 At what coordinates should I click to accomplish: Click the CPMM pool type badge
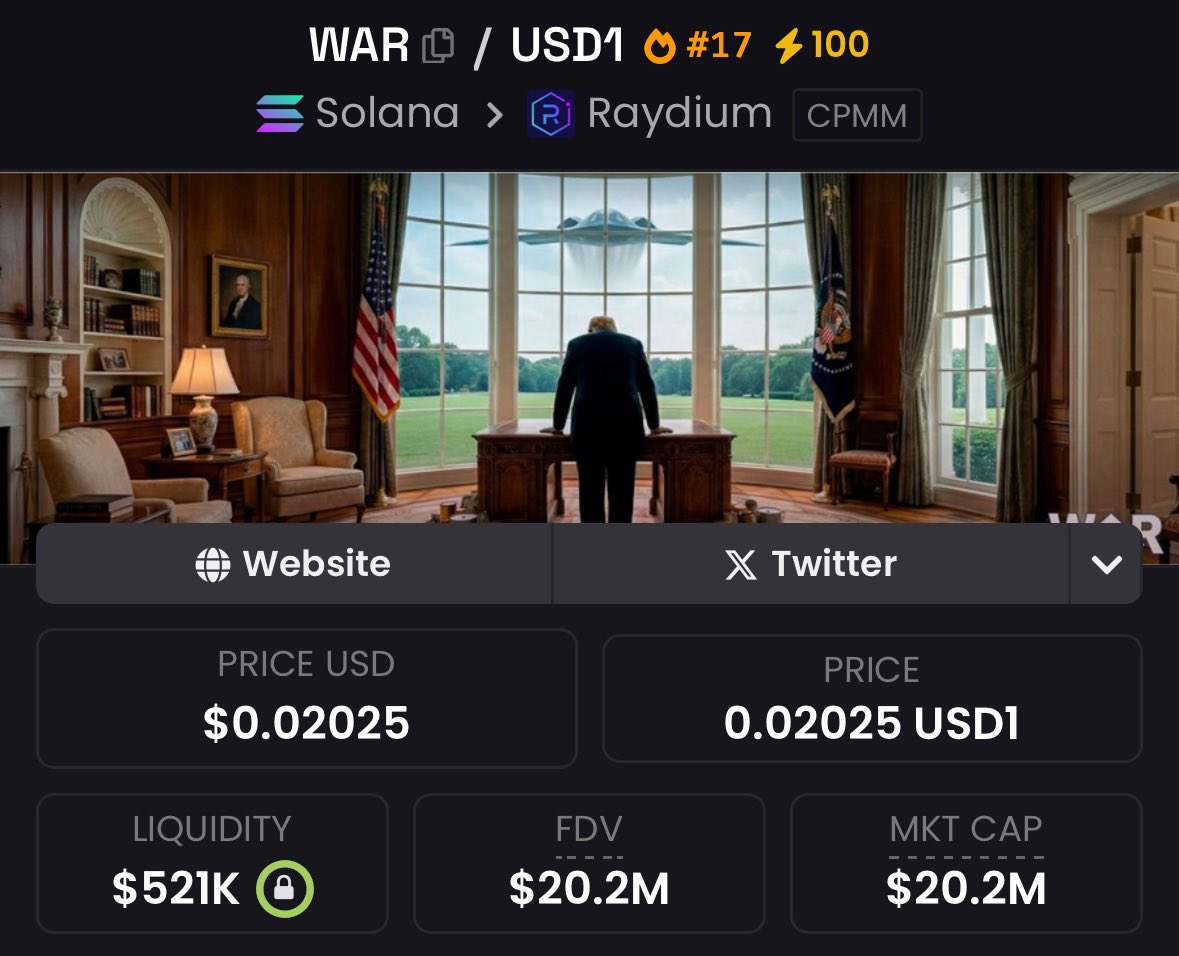(857, 115)
